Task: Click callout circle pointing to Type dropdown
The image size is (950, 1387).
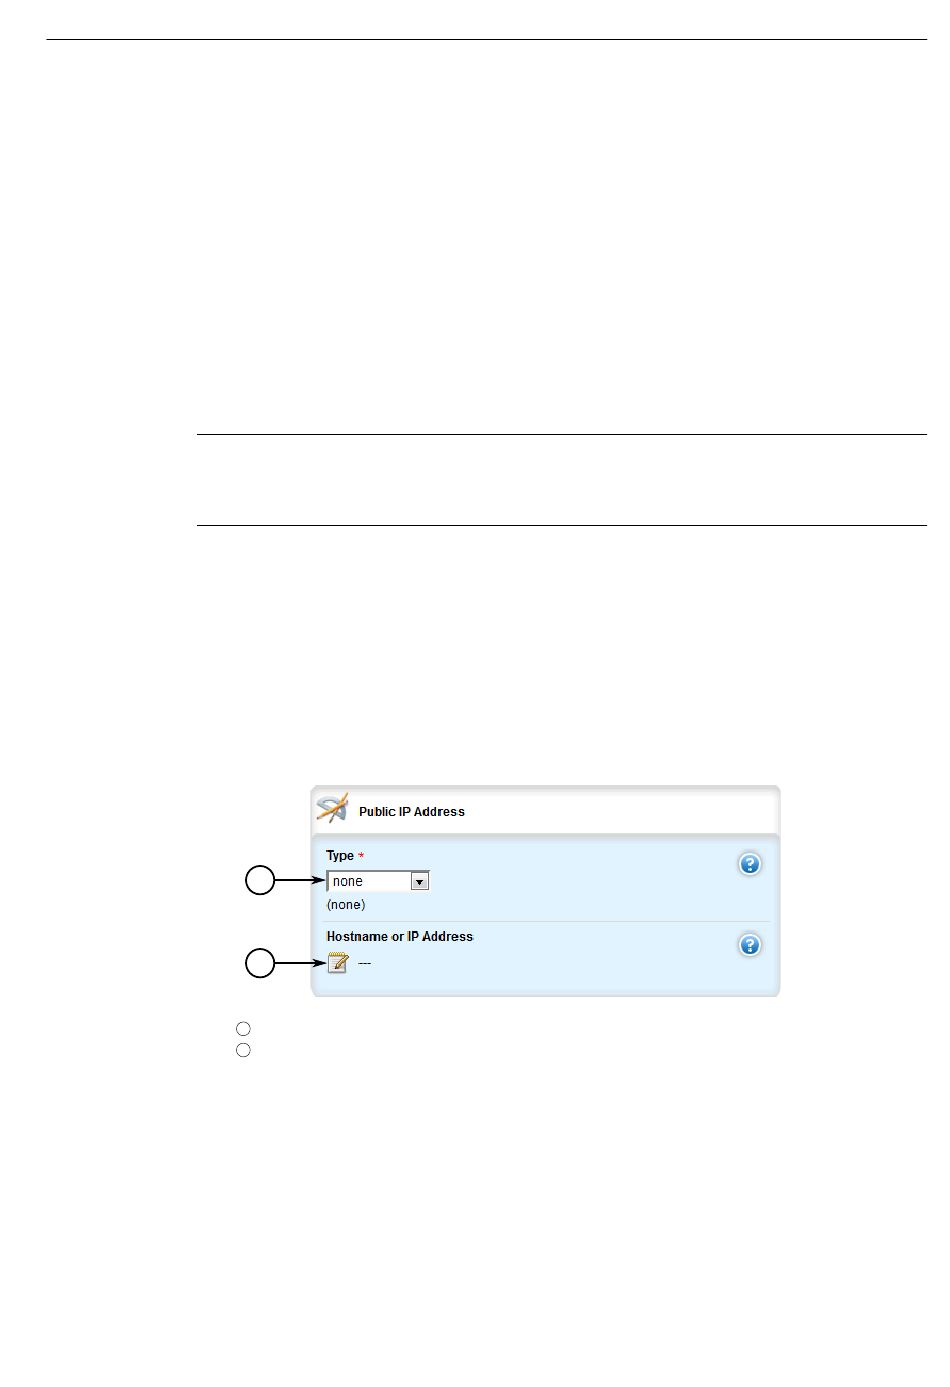Action: 260,880
